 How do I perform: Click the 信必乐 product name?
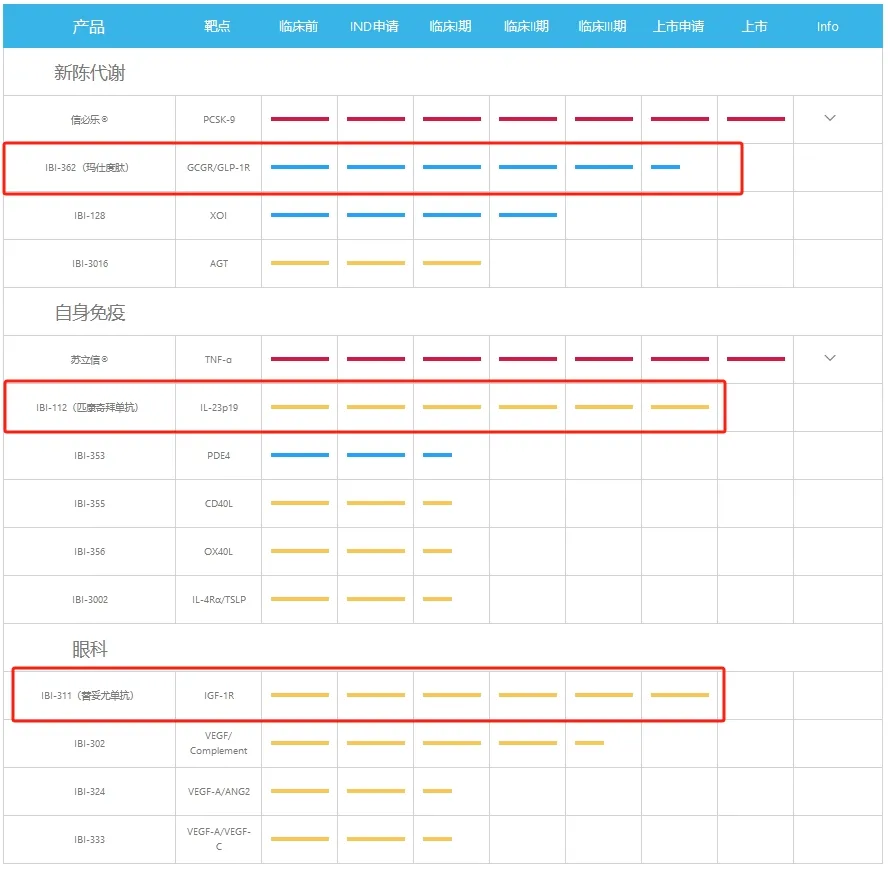point(88,120)
